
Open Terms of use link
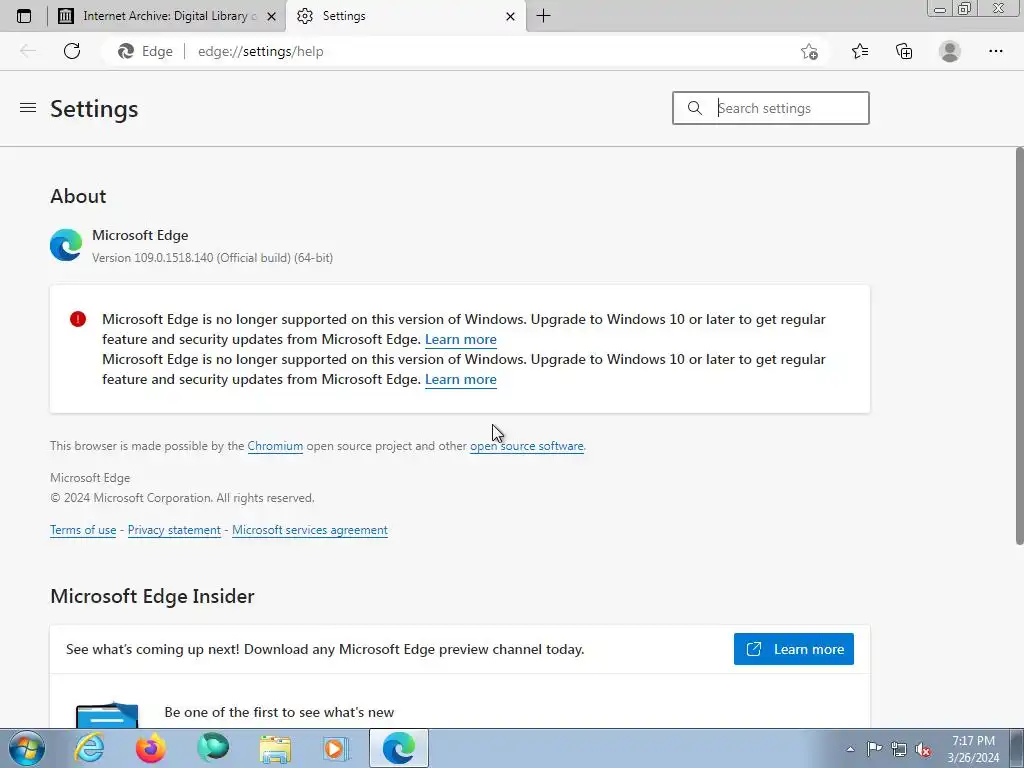pyautogui.click(x=83, y=530)
